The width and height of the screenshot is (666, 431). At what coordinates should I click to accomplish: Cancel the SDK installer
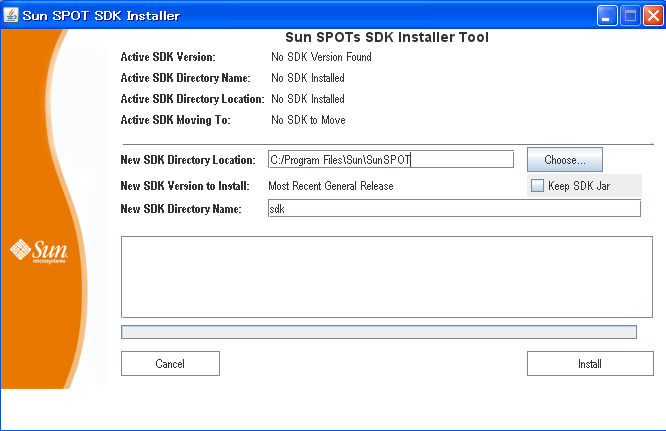170,363
